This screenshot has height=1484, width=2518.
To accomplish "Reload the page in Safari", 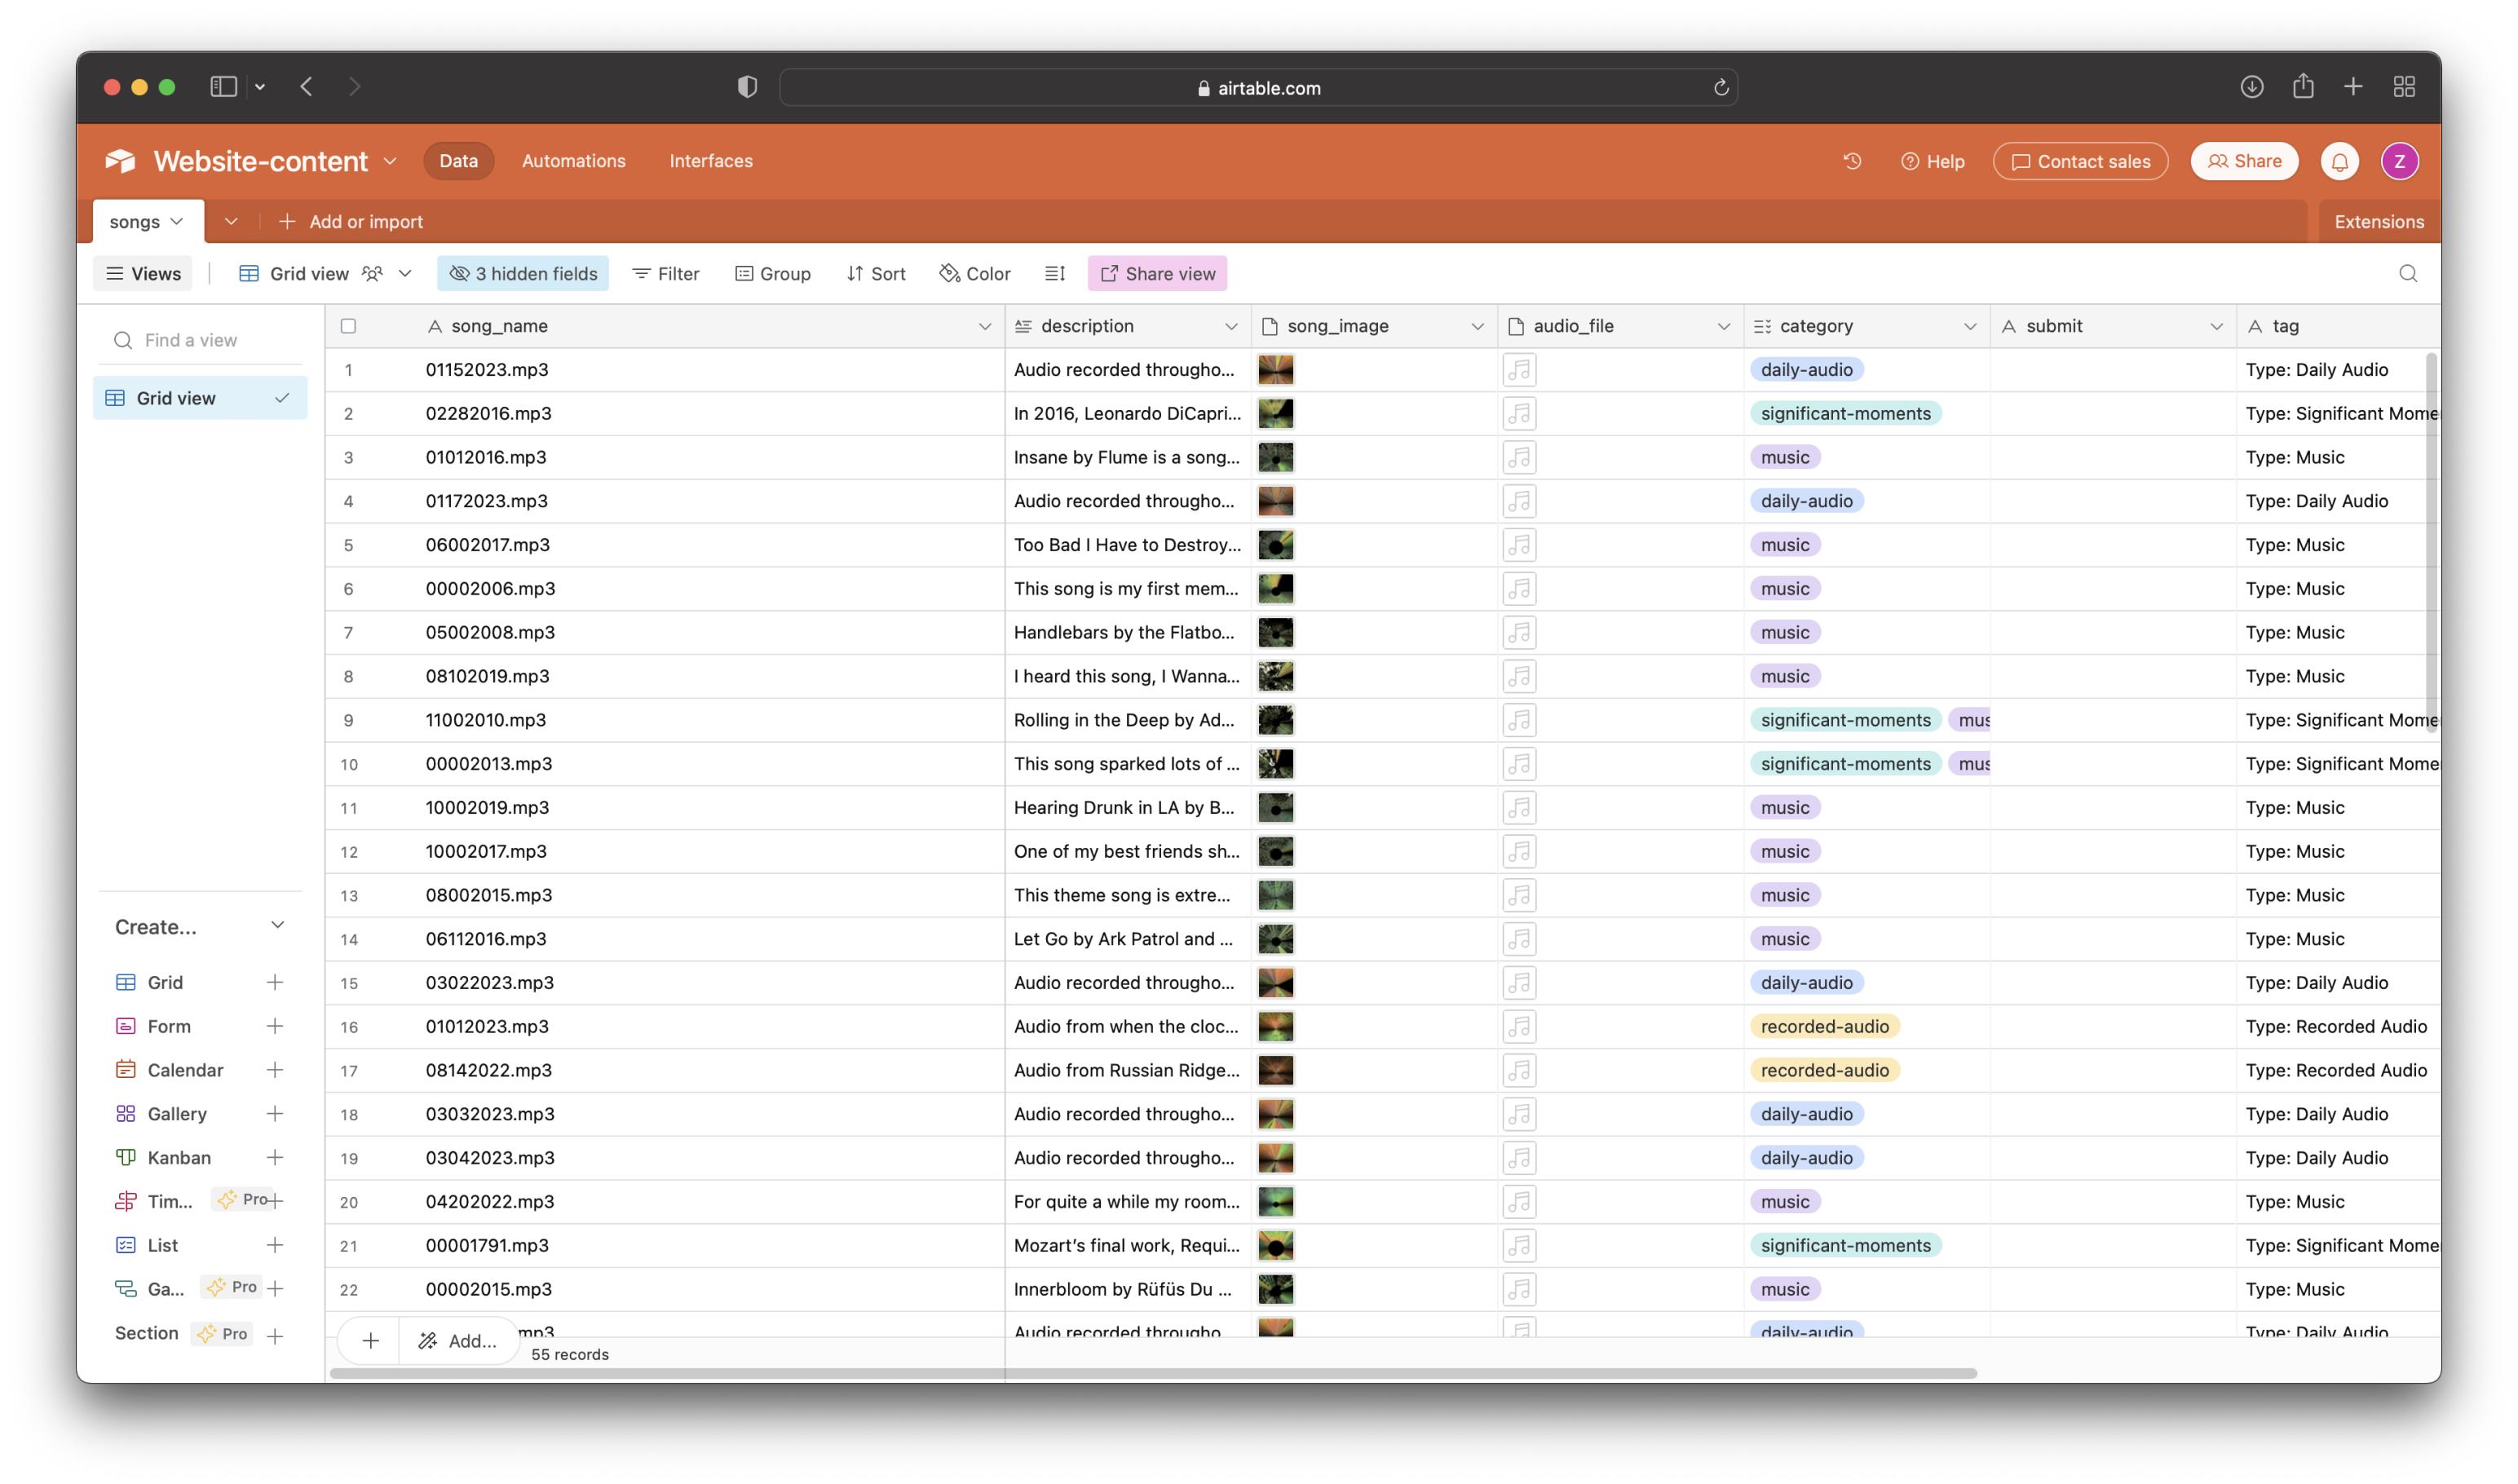I will click(1721, 88).
